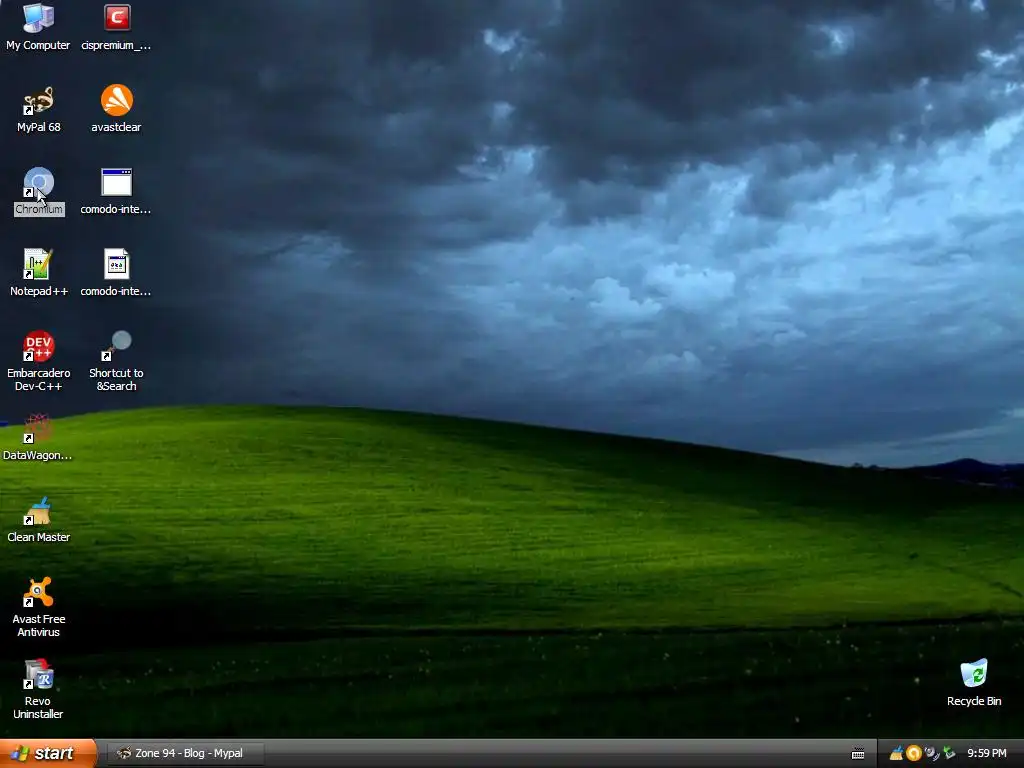Open the Start menu
The image size is (1024, 768).
(48, 753)
